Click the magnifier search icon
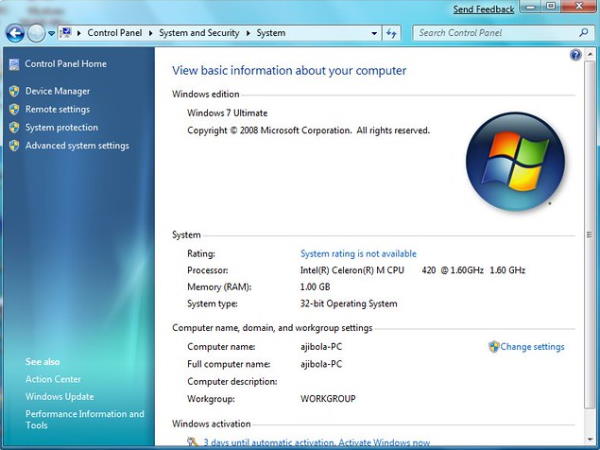Screen dimensions: 600x450 [x=584, y=33]
